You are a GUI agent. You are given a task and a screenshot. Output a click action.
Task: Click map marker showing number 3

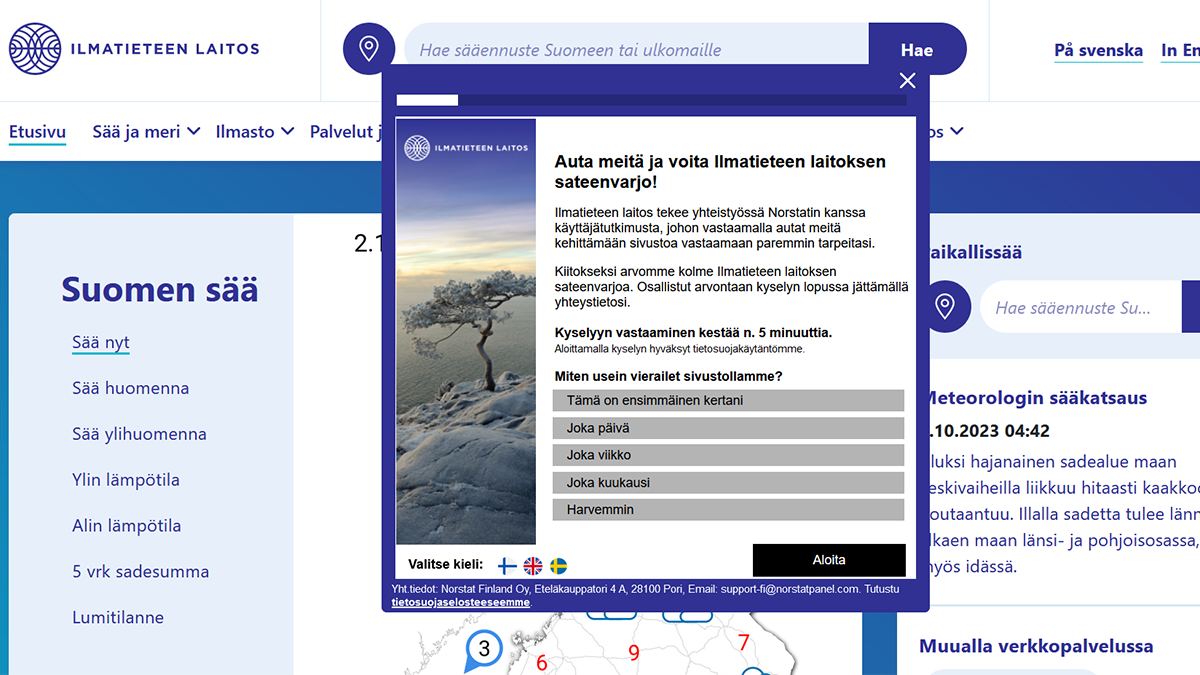tap(484, 648)
